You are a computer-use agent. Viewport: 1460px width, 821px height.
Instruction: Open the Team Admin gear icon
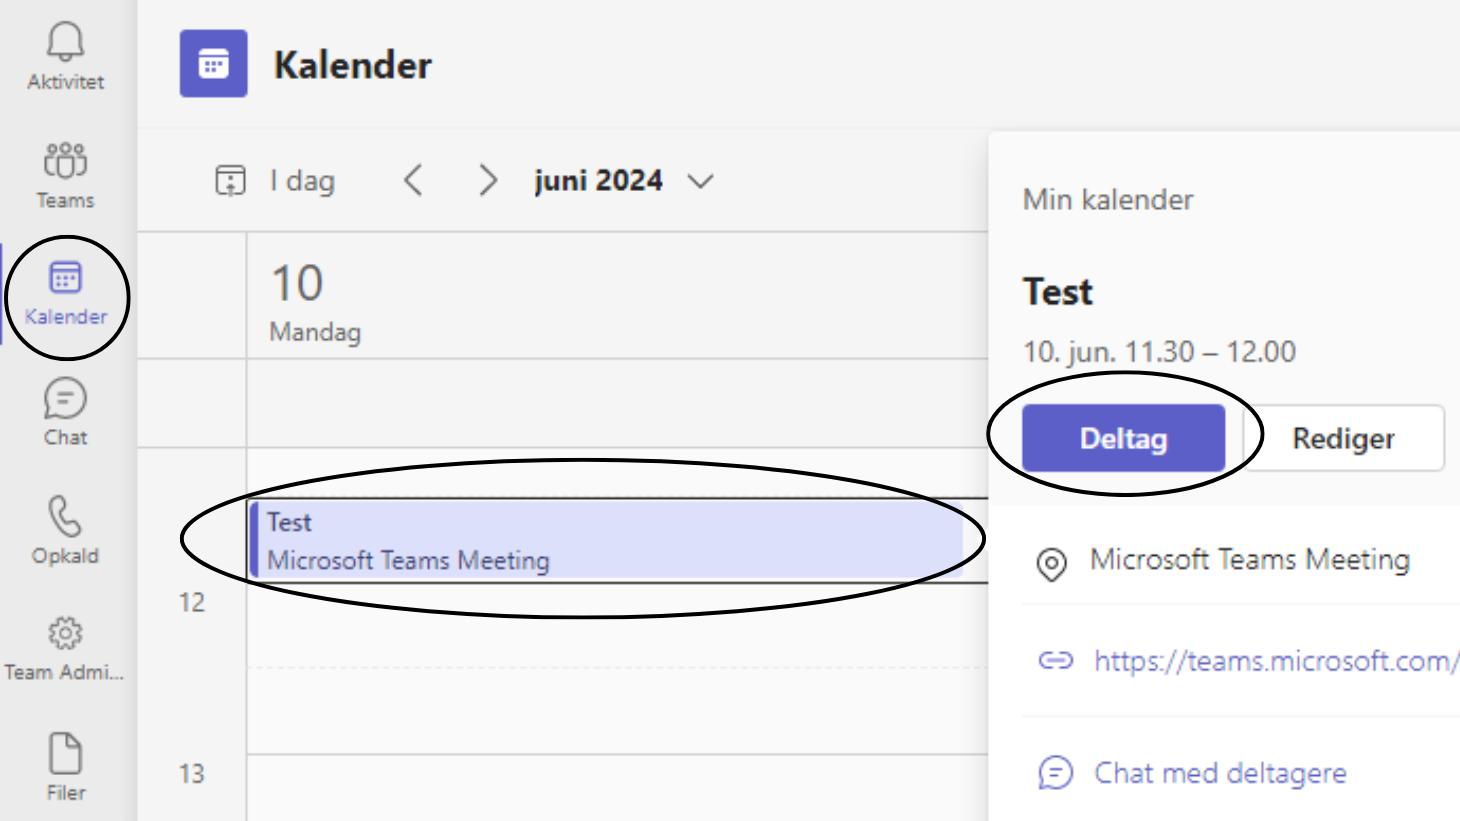coord(65,634)
